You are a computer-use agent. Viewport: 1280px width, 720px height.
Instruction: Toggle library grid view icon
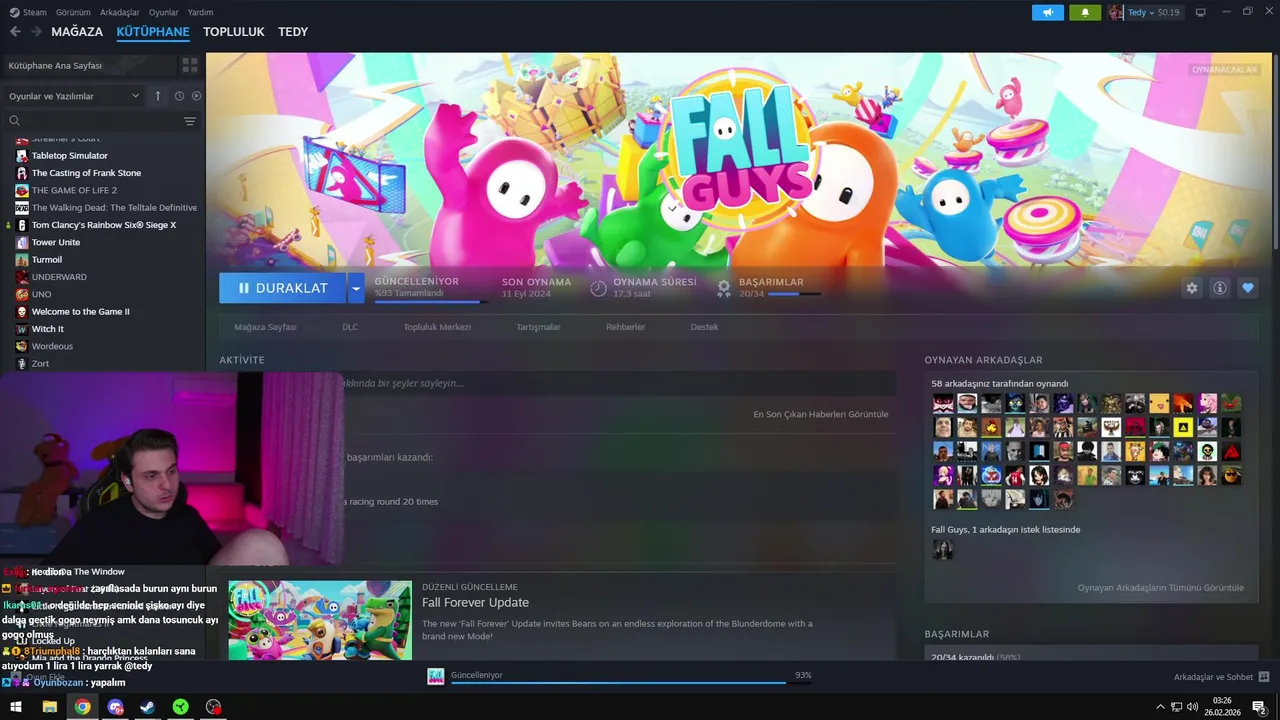(189, 65)
